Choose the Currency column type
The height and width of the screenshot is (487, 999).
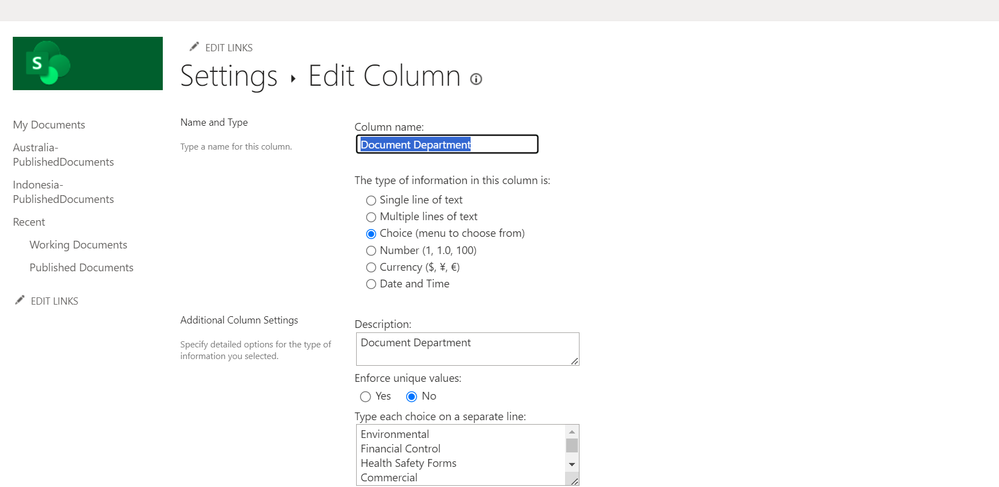click(x=371, y=268)
